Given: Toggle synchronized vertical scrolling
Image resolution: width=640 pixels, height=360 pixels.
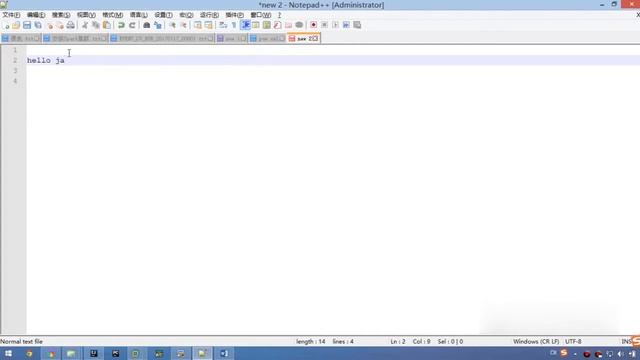Looking at the screenshot, I should [198, 25].
